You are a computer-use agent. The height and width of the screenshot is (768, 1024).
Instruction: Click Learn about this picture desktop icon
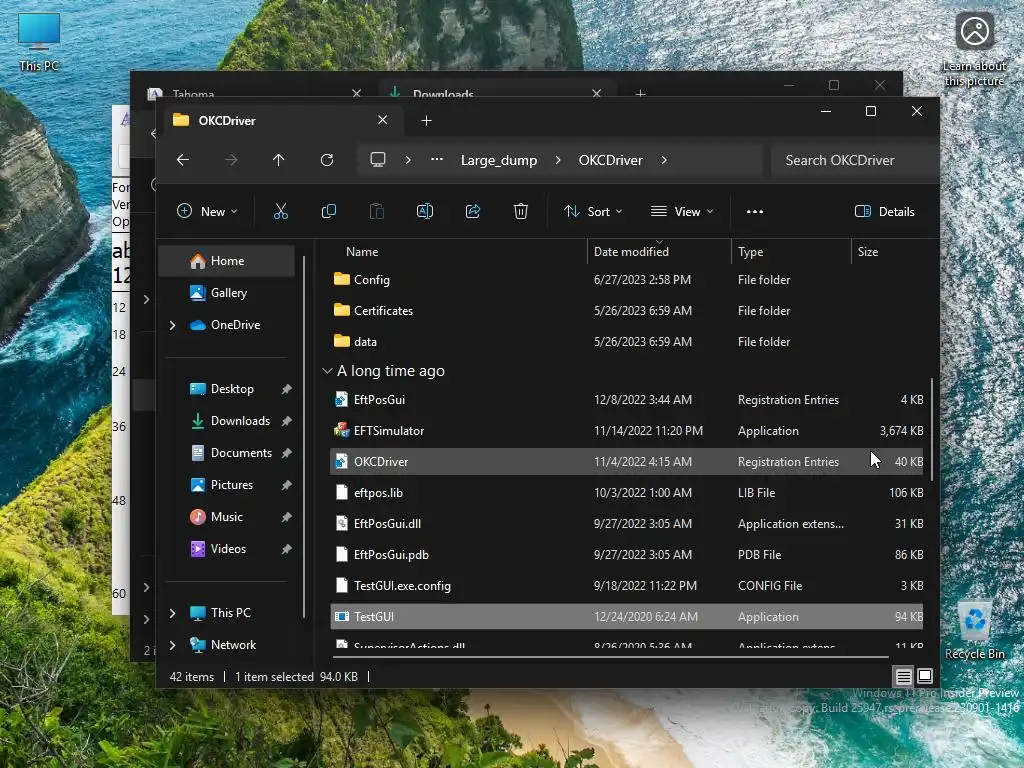pos(974,50)
